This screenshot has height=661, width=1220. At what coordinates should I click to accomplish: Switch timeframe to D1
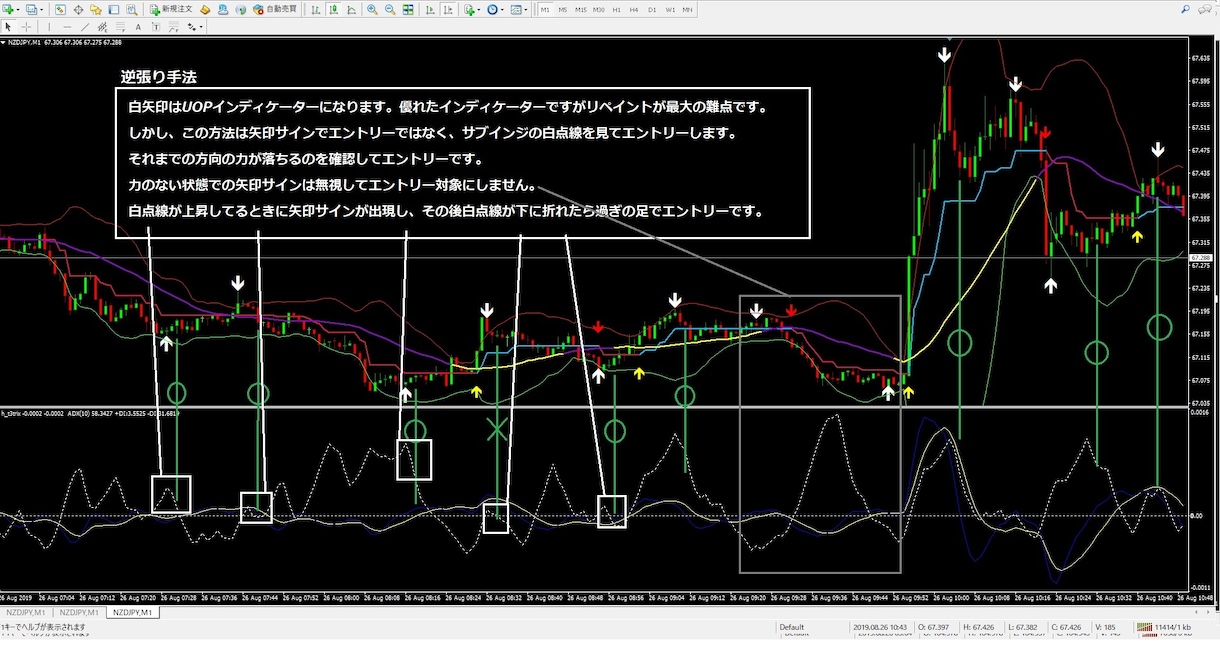[652, 9]
